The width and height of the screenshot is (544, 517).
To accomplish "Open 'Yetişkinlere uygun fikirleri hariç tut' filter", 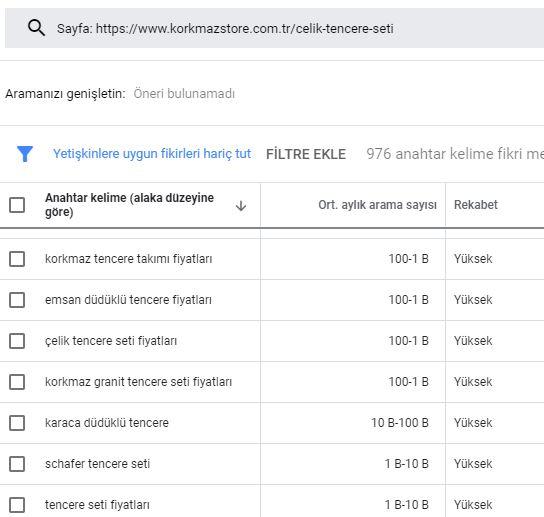I will 152,154.
